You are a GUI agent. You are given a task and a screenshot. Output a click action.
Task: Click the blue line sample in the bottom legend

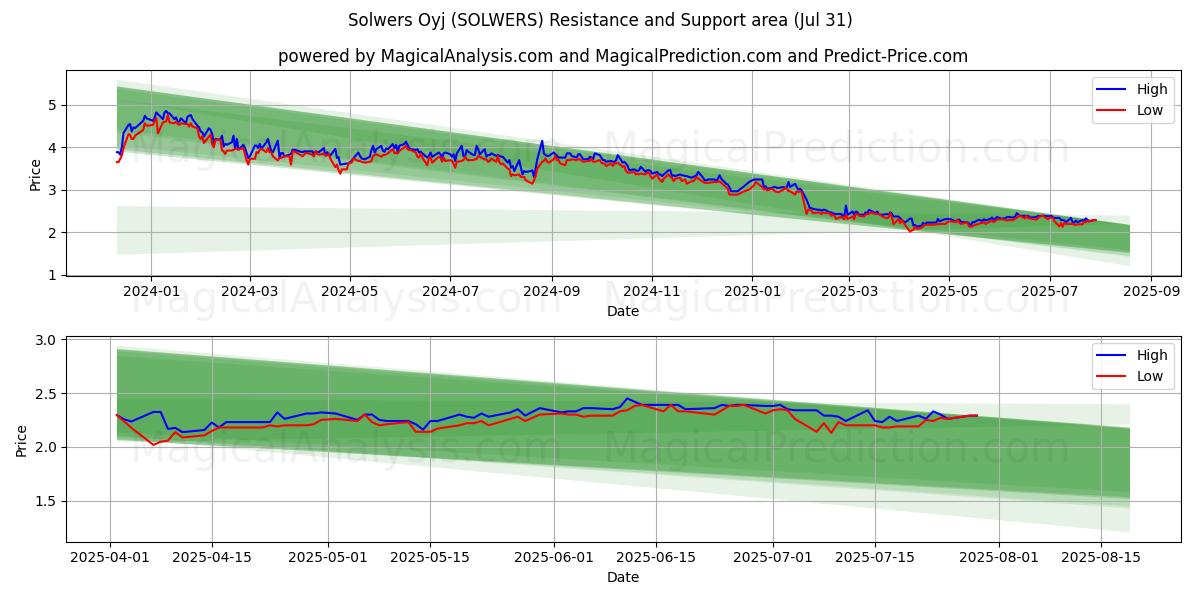point(1111,356)
